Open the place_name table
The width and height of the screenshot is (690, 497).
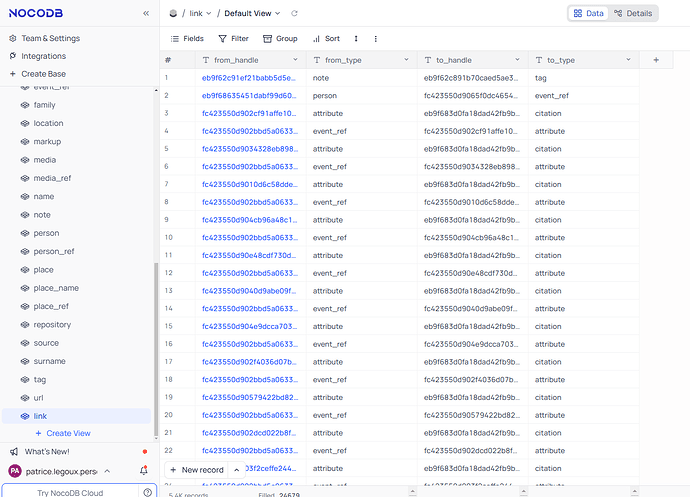click(x=56, y=288)
